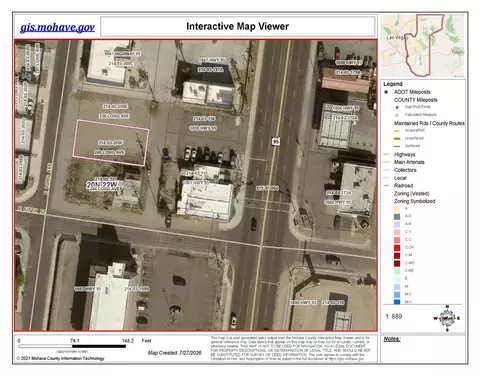This screenshot has height=376, width=480.
Task: Click the light green C-RE zoning swatch
Action: [397, 271]
